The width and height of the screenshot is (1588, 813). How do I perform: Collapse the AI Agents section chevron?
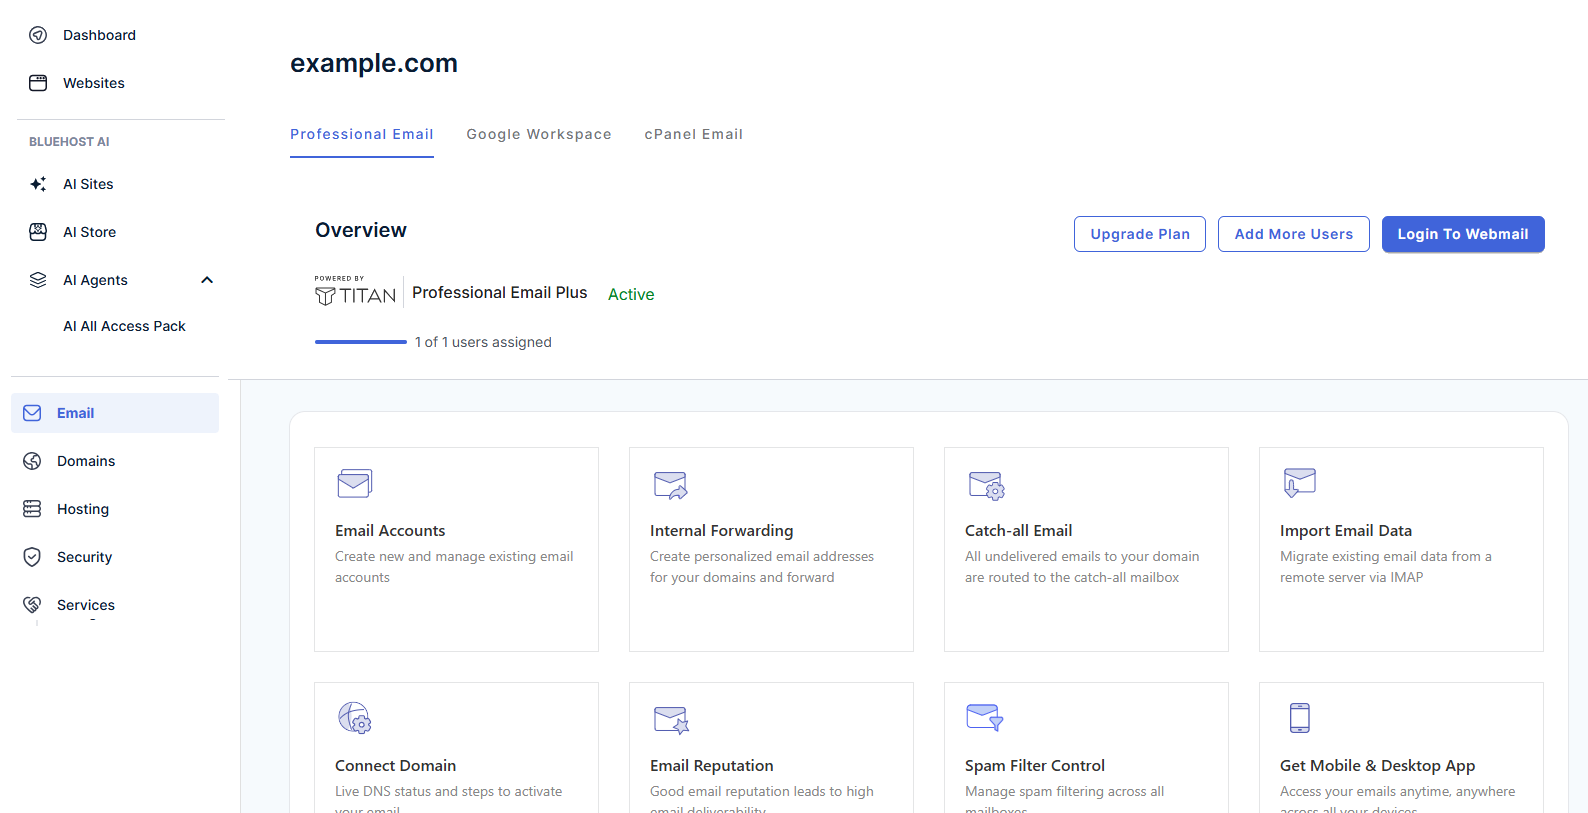207,280
